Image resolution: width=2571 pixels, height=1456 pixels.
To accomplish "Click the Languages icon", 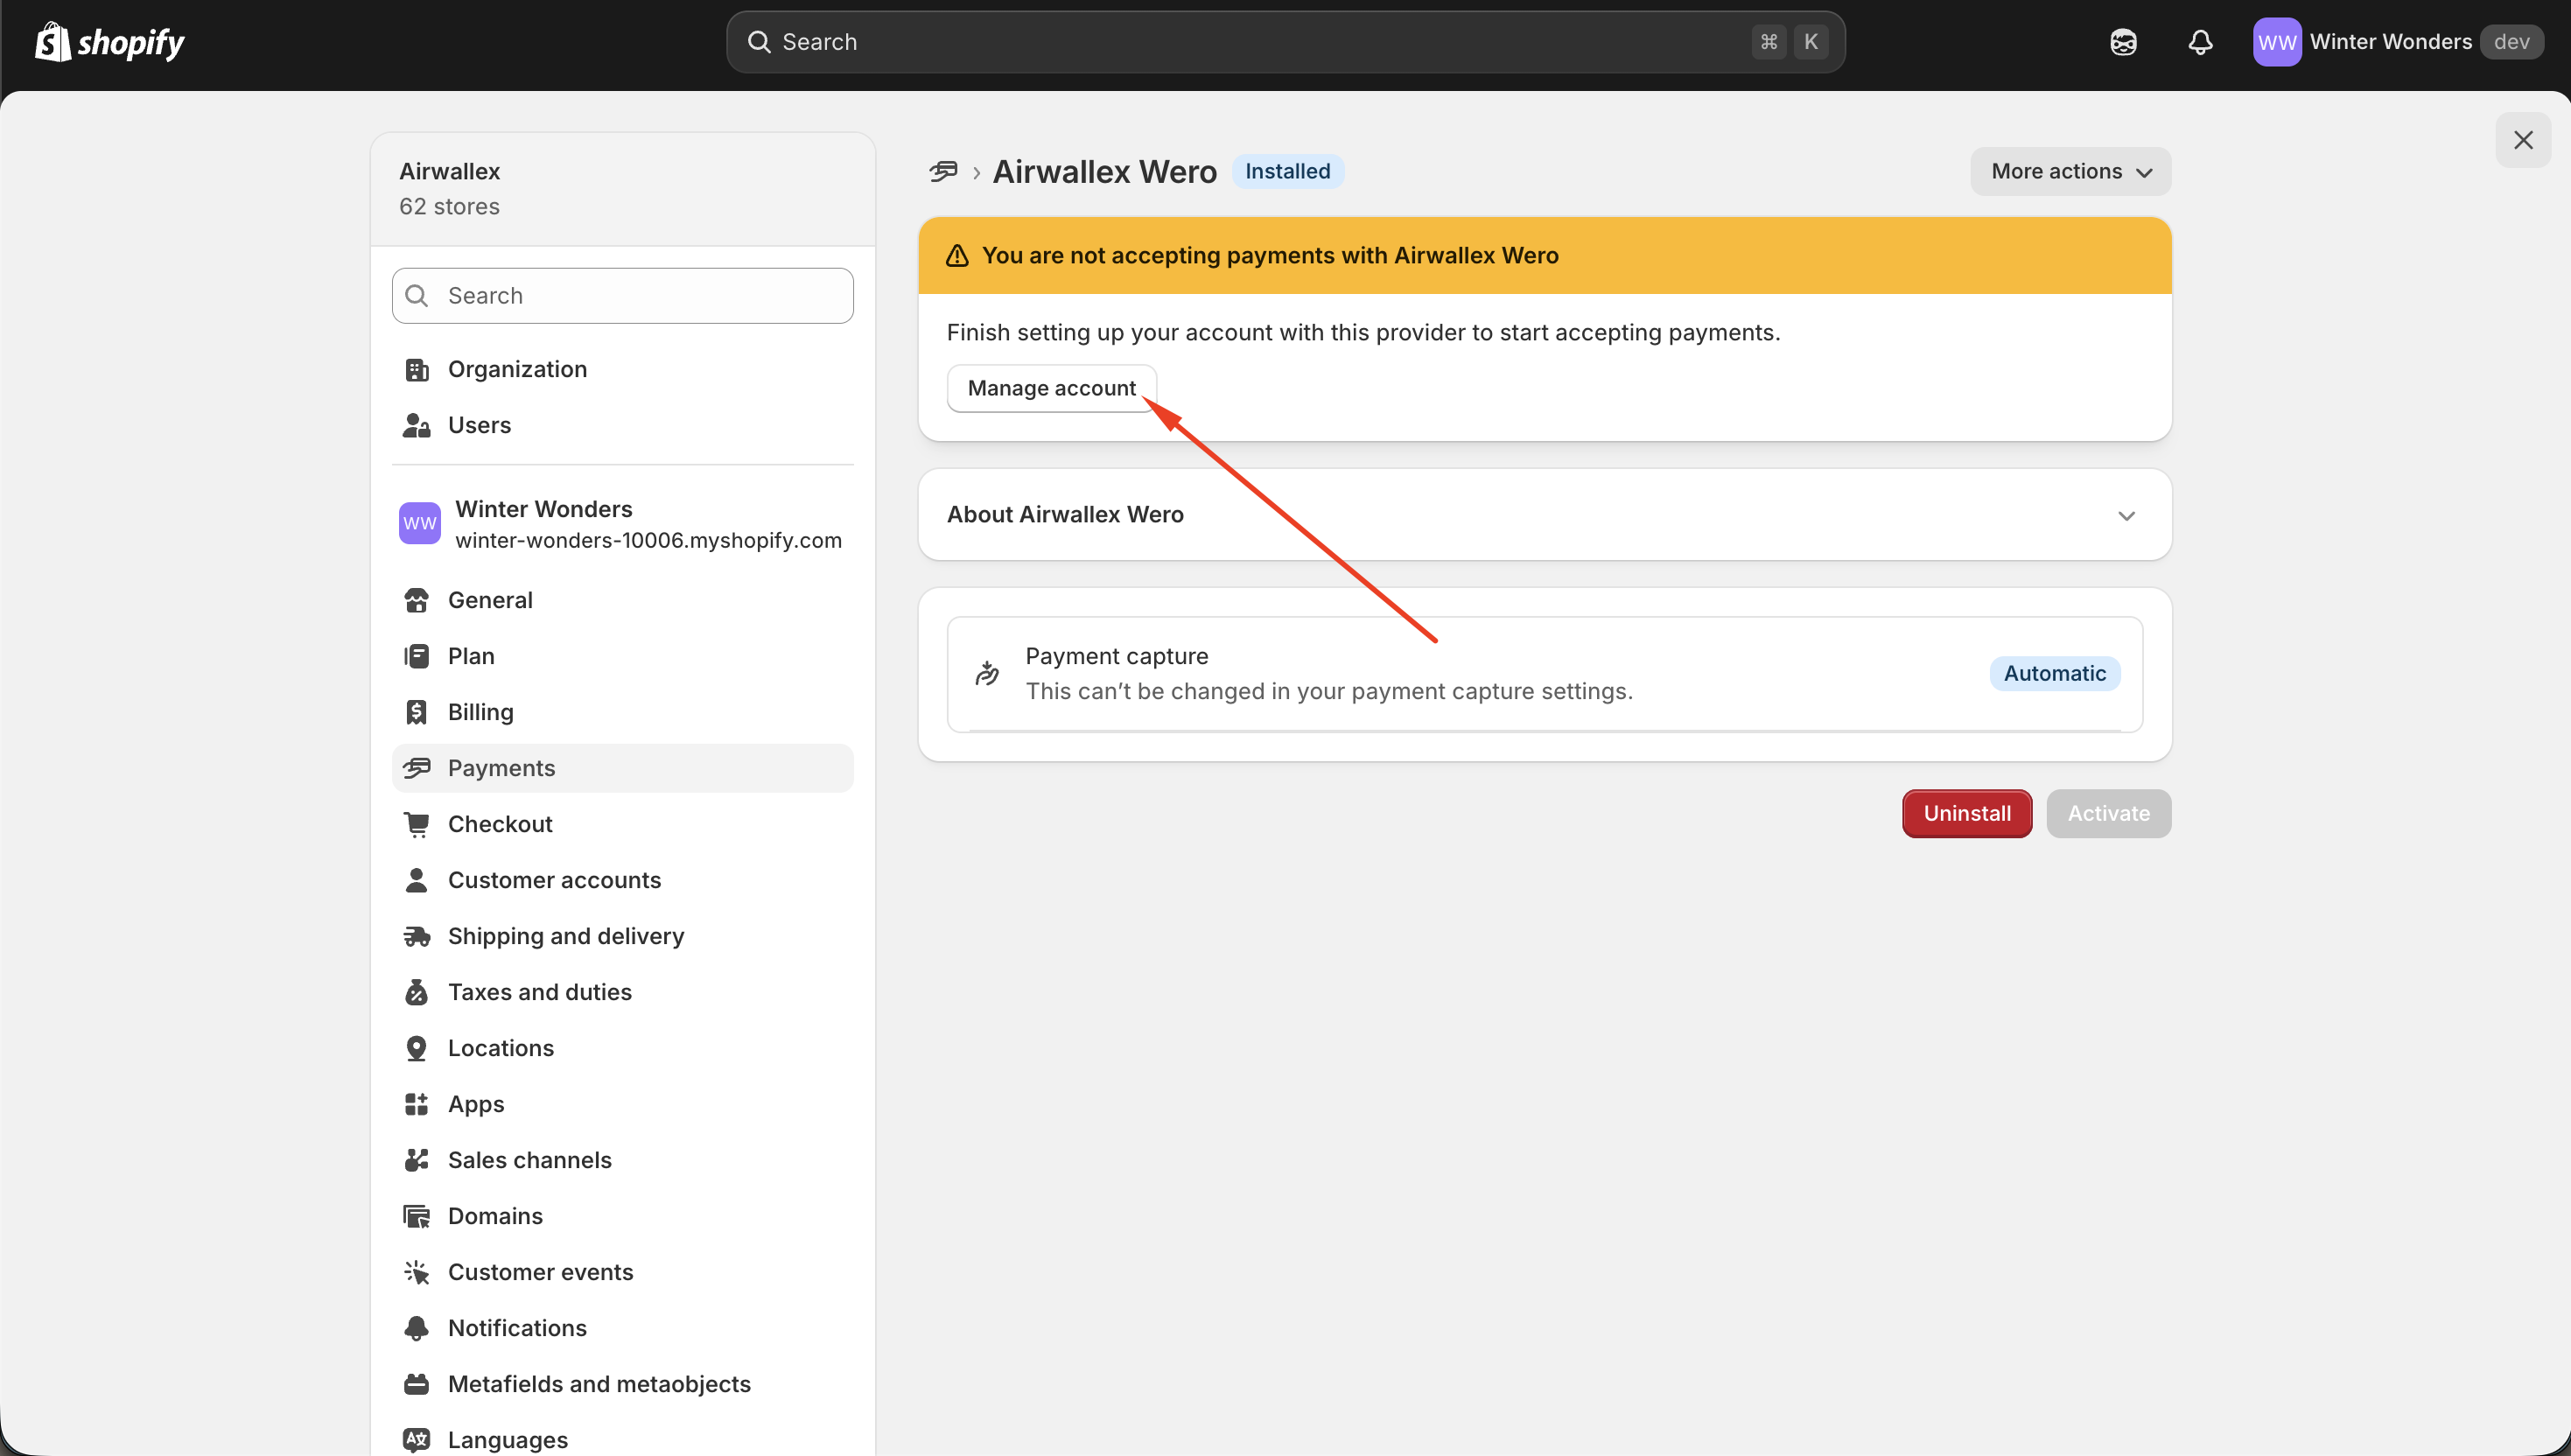I will tap(416, 1440).
